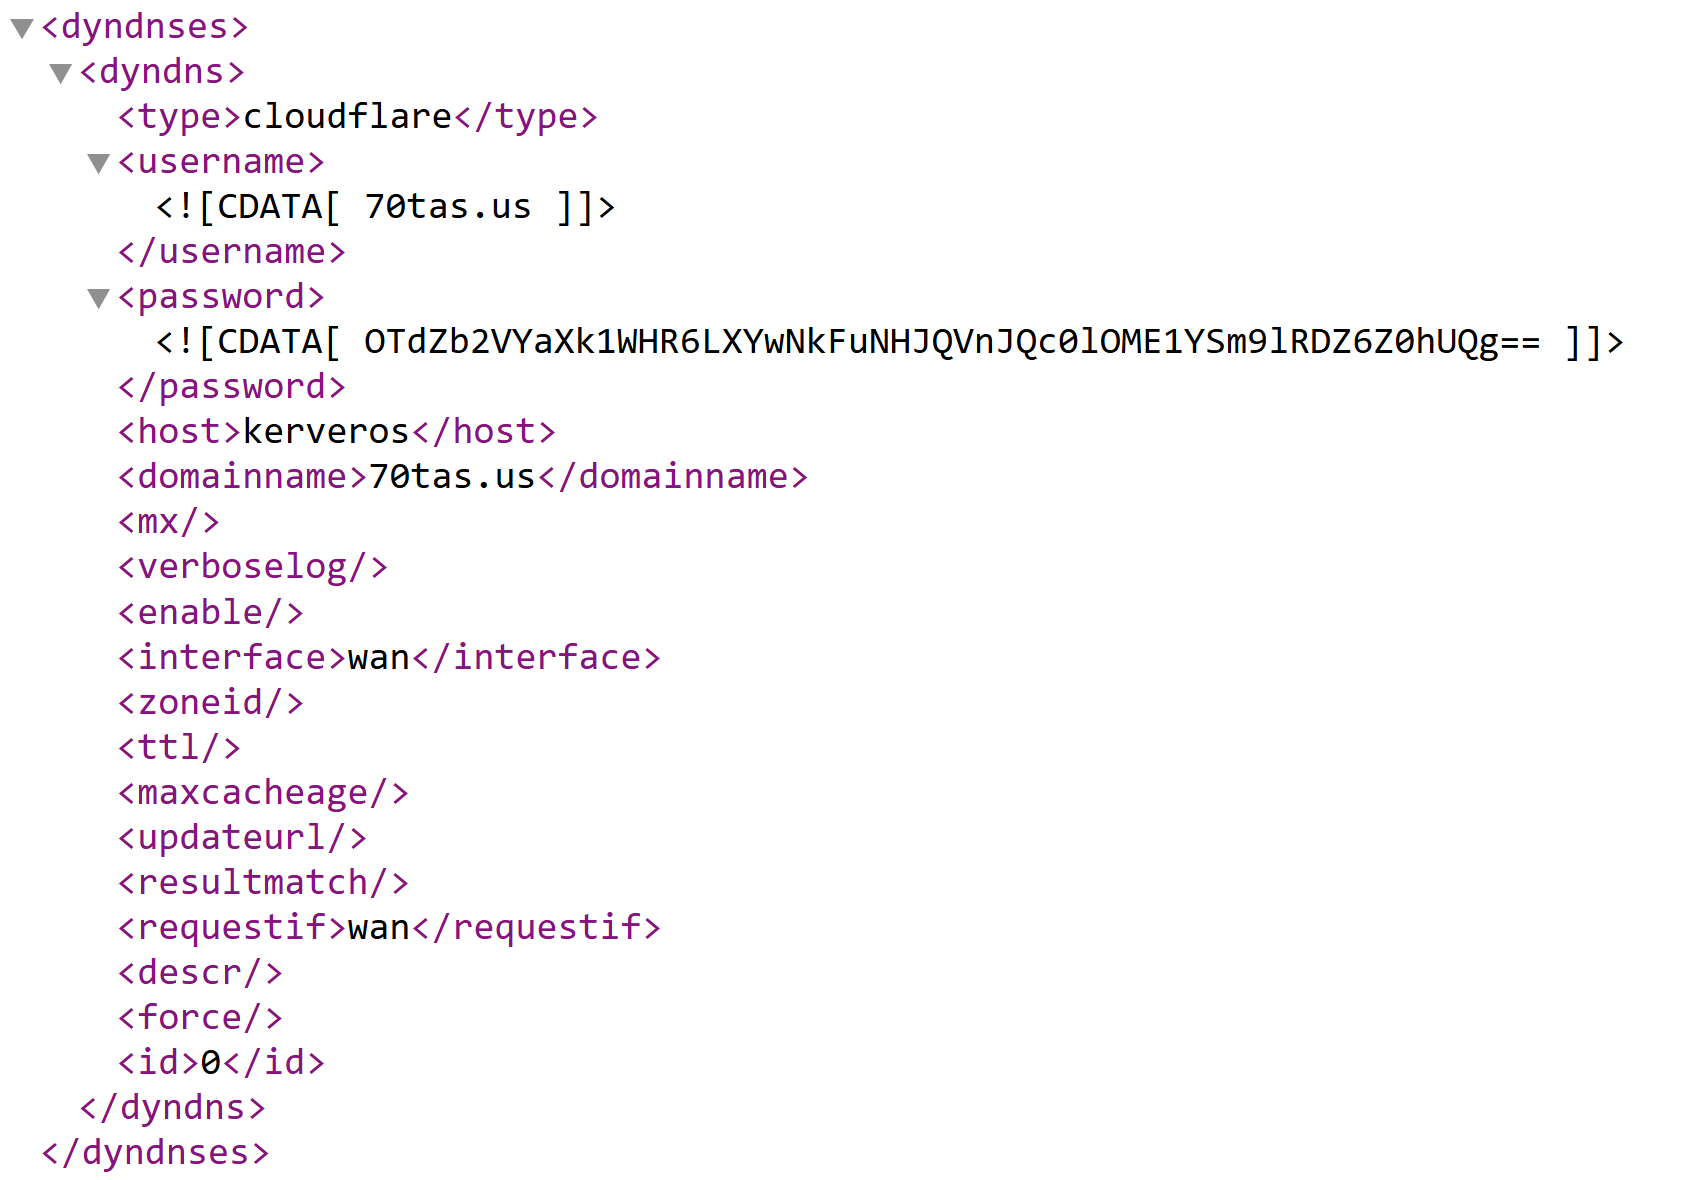This screenshot has width=1700, height=1180.
Task: Click the id value 0
Action: click(x=211, y=1063)
